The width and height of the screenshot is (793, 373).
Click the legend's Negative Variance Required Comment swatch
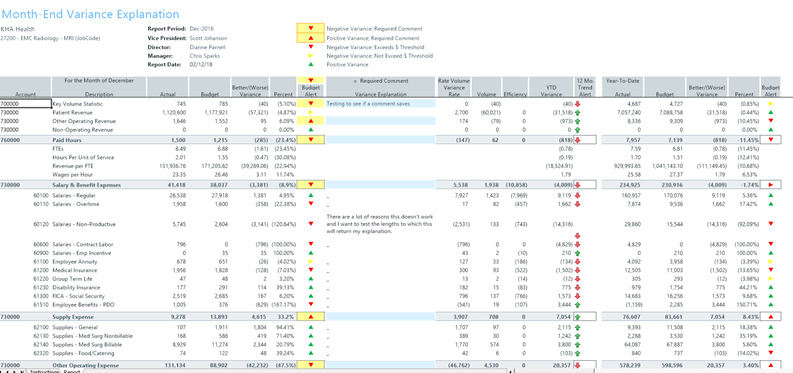(311, 28)
